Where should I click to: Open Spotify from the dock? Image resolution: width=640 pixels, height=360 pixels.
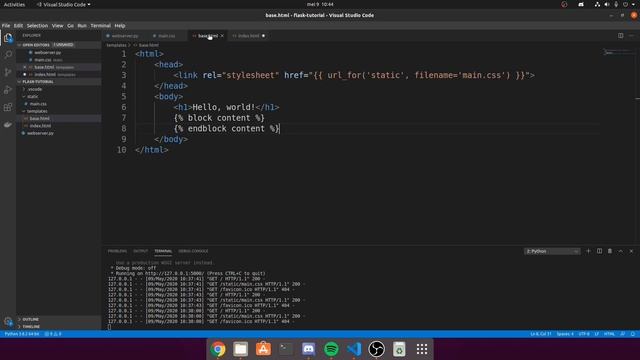coord(331,349)
